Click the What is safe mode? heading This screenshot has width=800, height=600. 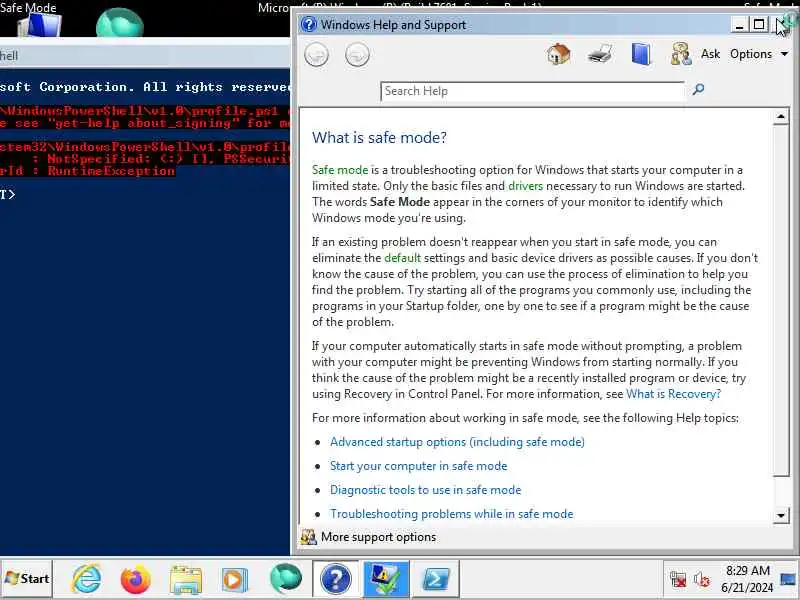point(379,137)
